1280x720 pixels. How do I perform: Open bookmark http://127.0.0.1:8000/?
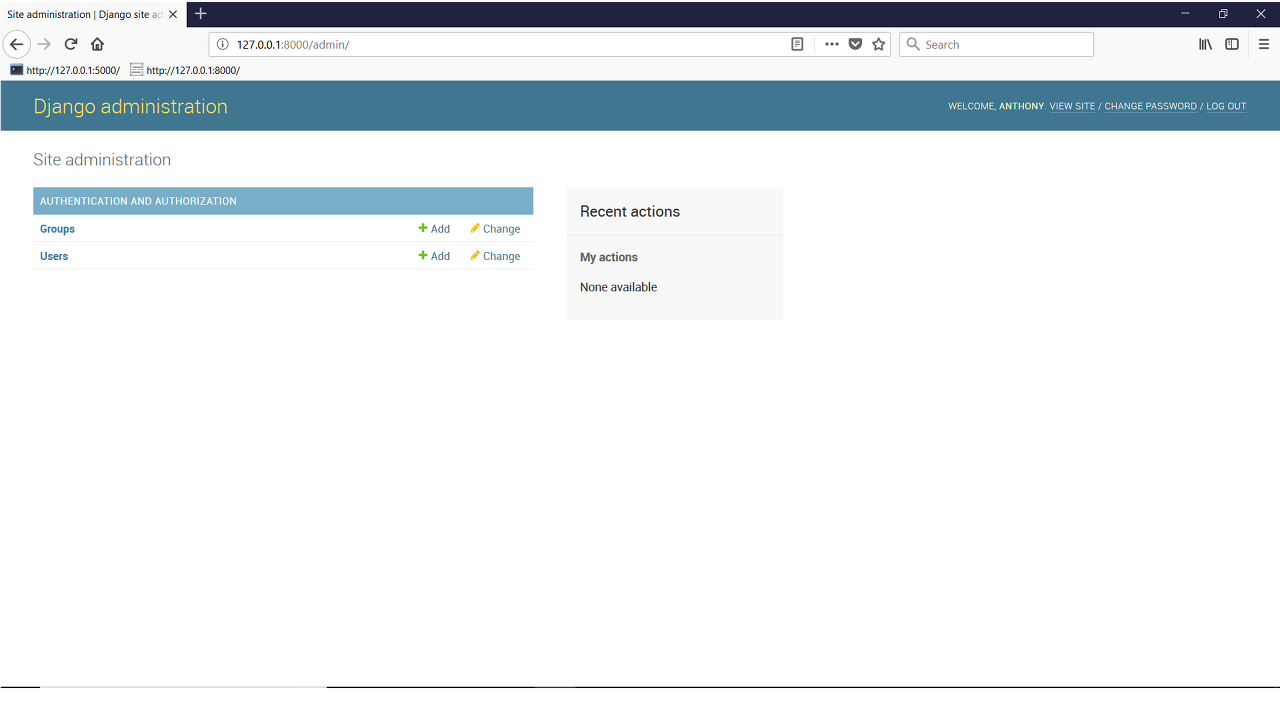pos(185,70)
